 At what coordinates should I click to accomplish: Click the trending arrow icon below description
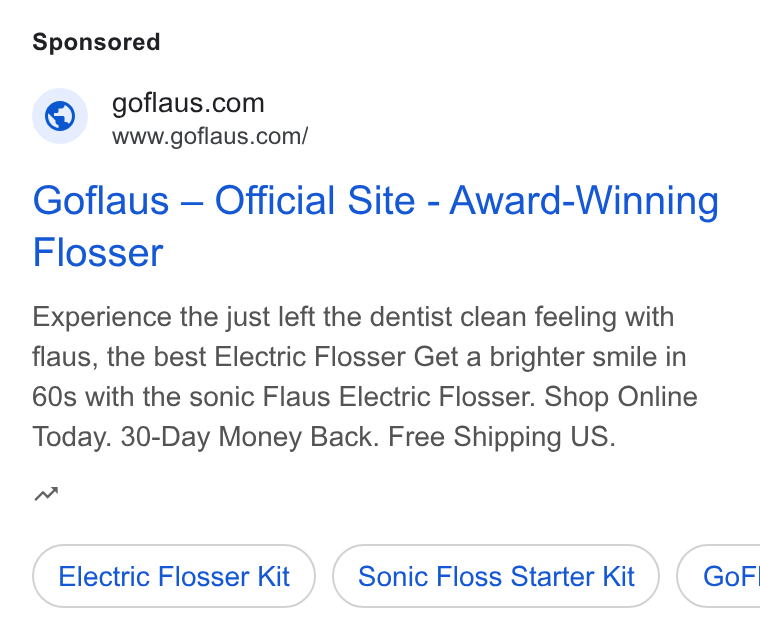click(x=47, y=494)
